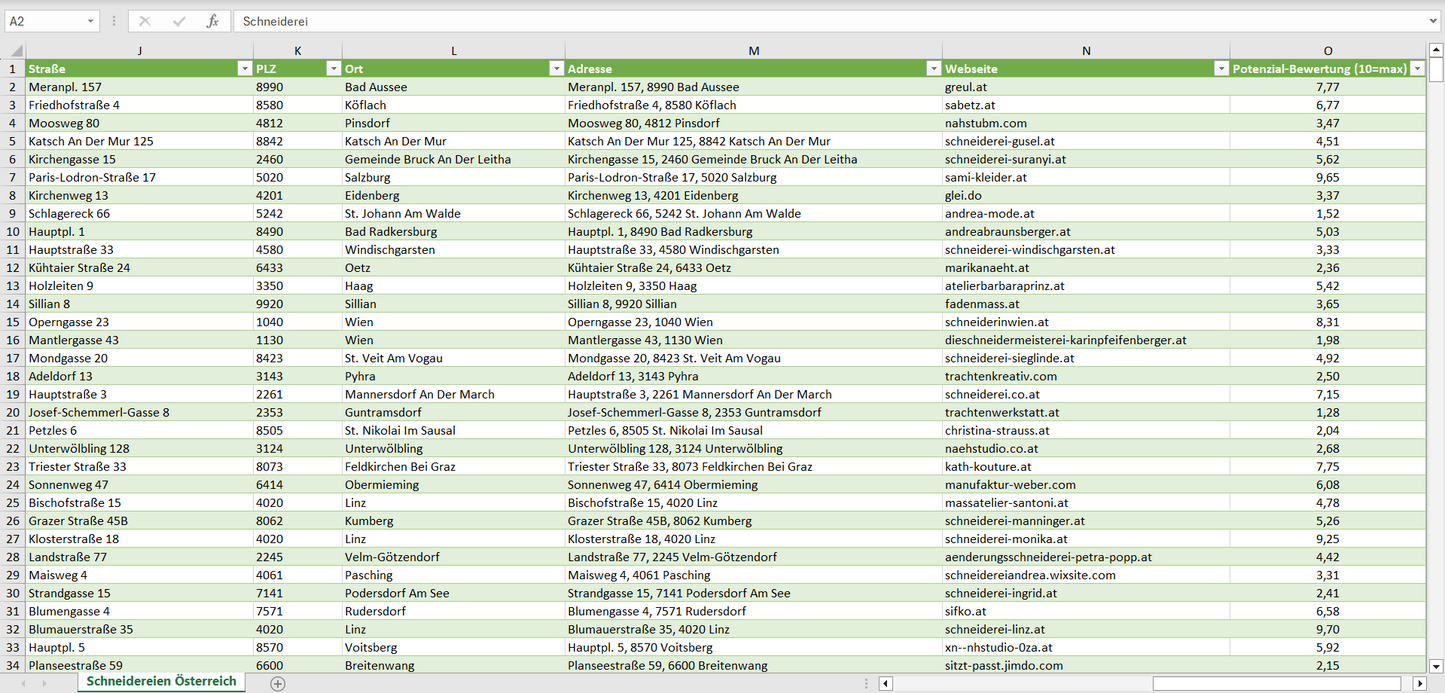
Task: Click the Cancel X icon in formula bar
Action: click(x=145, y=21)
